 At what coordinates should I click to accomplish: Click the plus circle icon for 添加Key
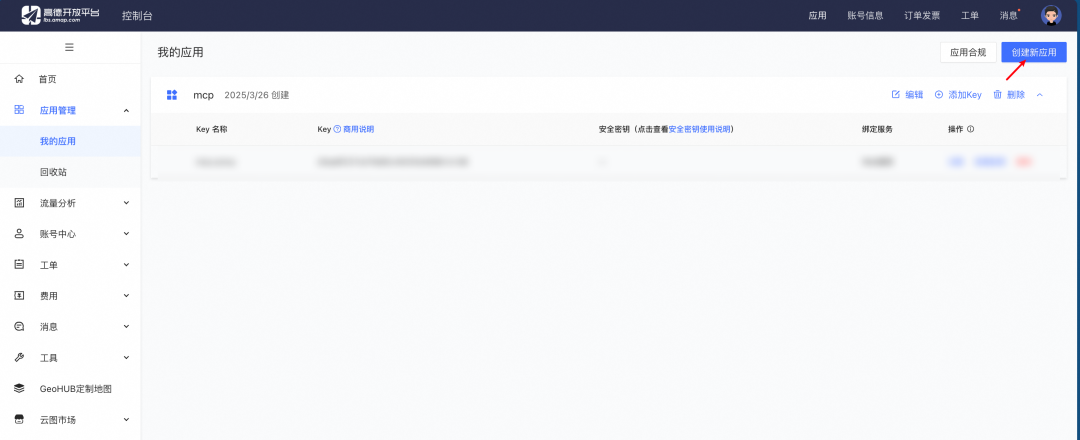[x=939, y=95]
